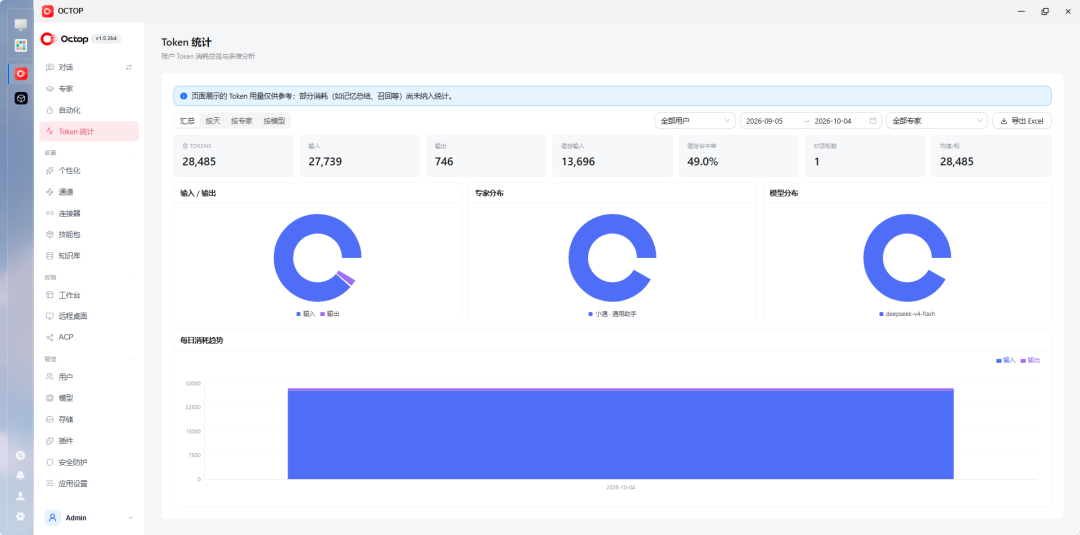Screen dimensions: 1080x535
Task: Open the notification bell in the dock
Action: 21,475
